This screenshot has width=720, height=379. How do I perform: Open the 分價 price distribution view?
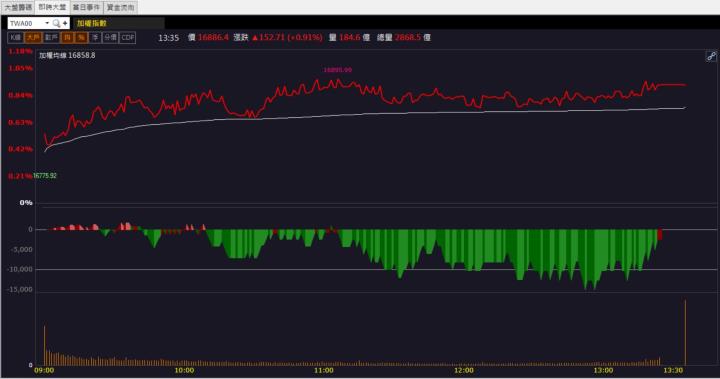[x=111, y=38]
